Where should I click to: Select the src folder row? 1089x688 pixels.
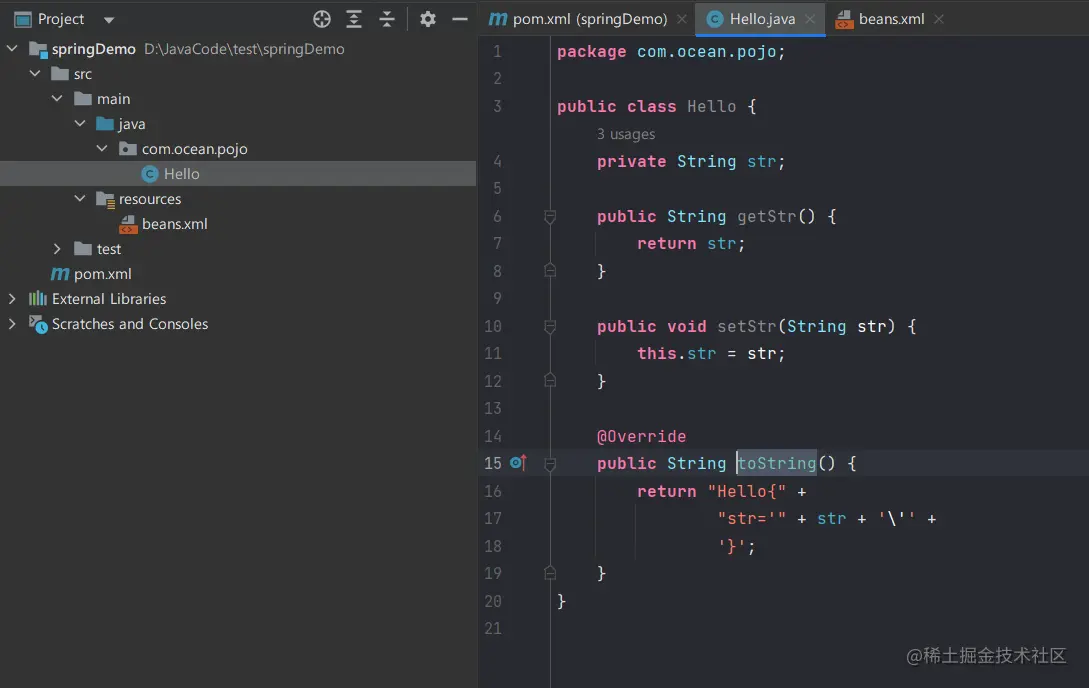point(238,74)
